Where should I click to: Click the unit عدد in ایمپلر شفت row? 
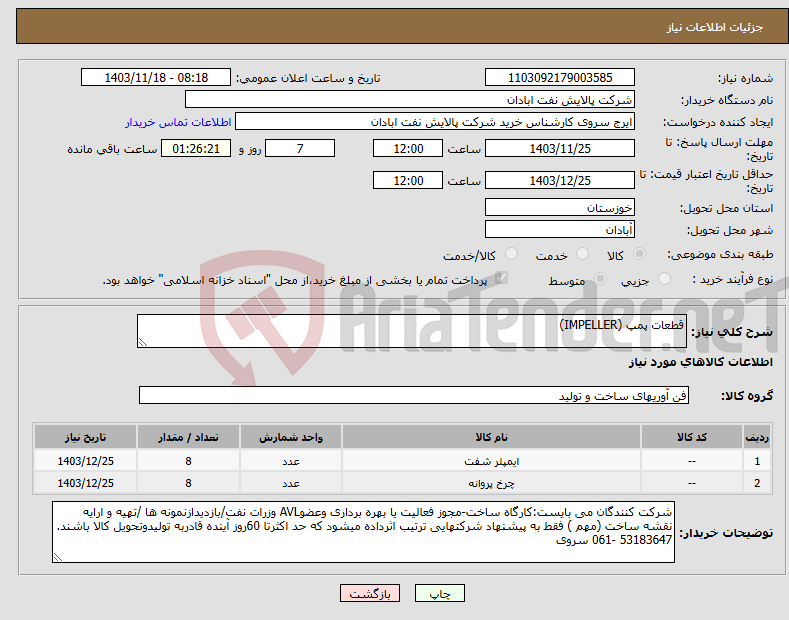click(291, 461)
